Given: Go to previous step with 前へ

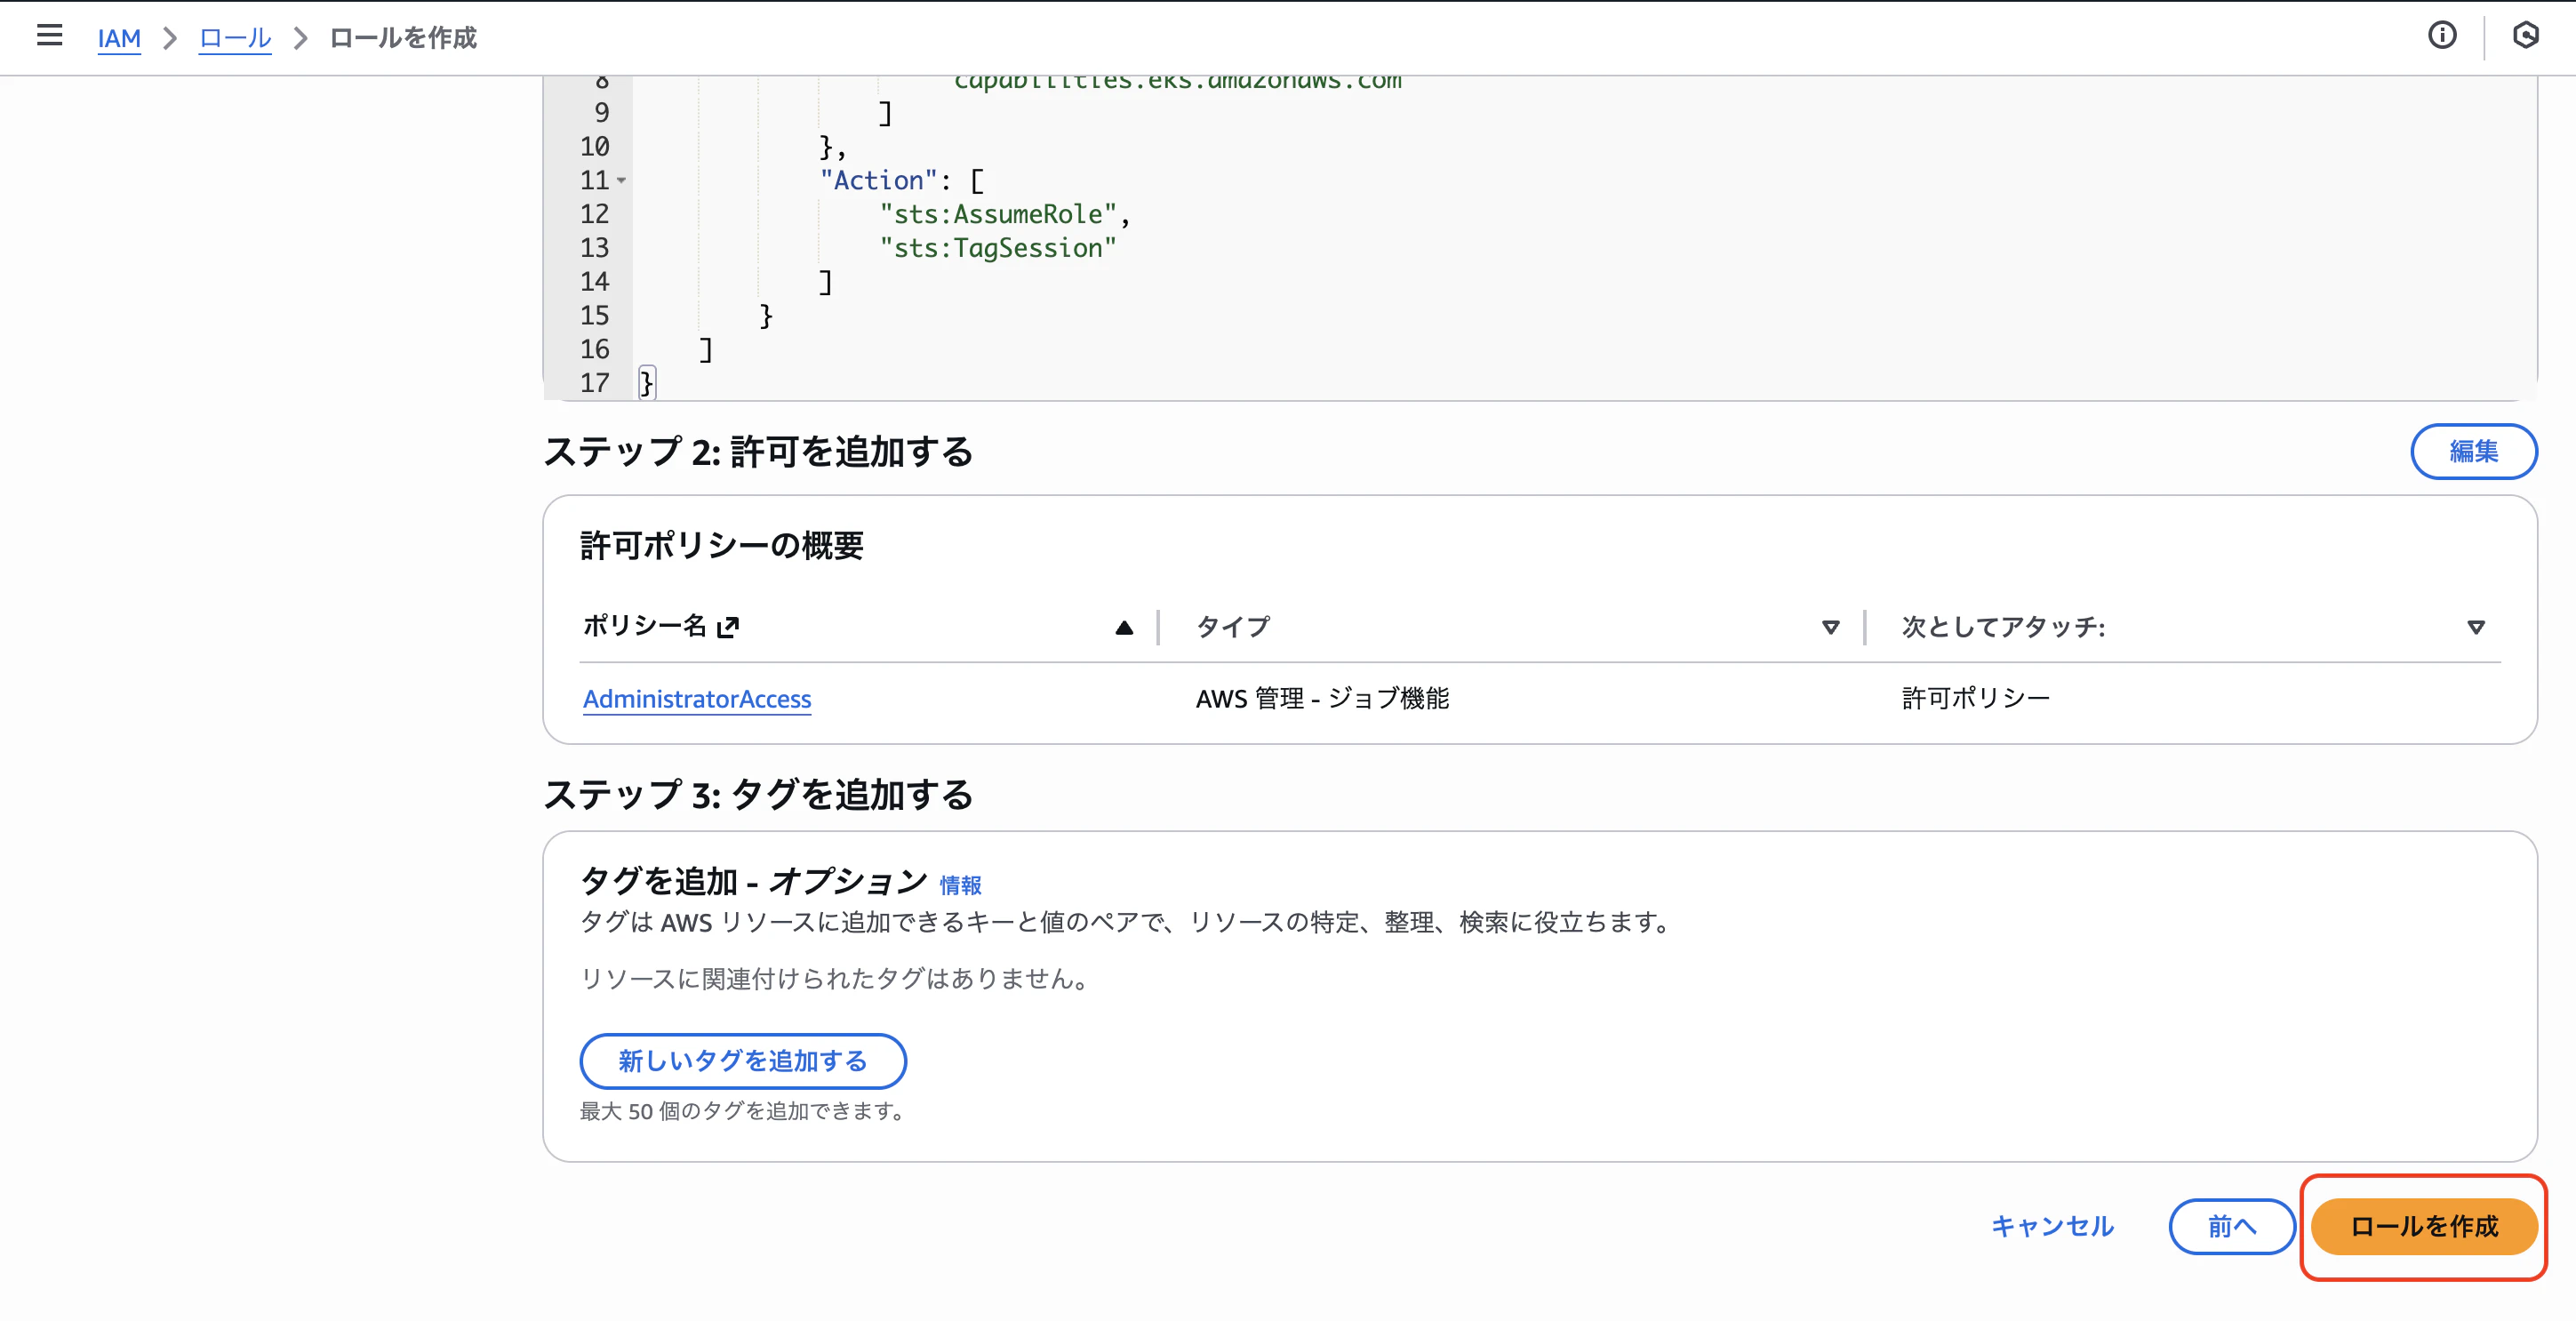Looking at the screenshot, I should 2232,1227.
